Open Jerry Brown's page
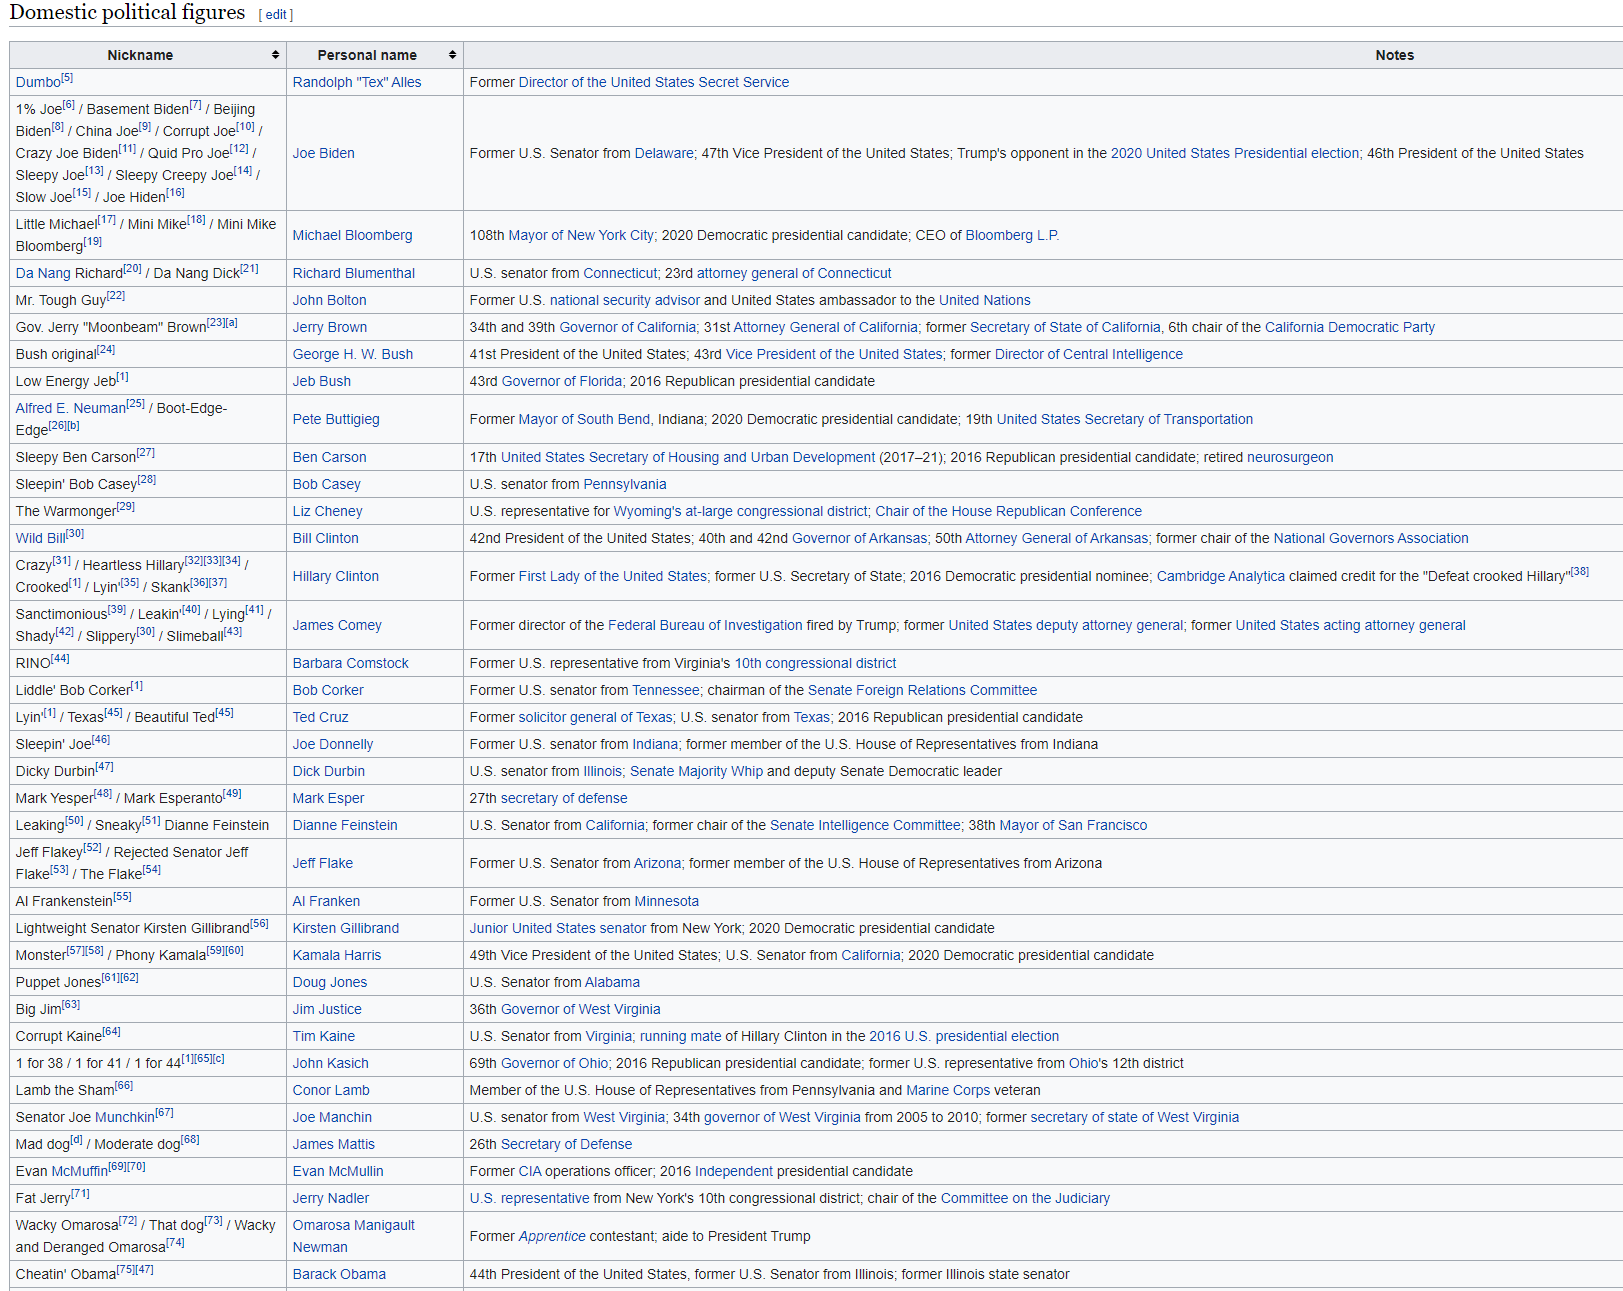1623x1291 pixels. pyautogui.click(x=330, y=327)
